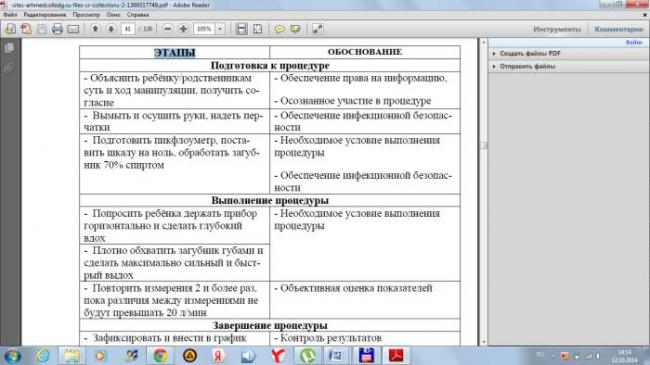Open Windows Explorer folder on taskbar
The height and width of the screenshot is (365, 650).
tap(72, 356)
